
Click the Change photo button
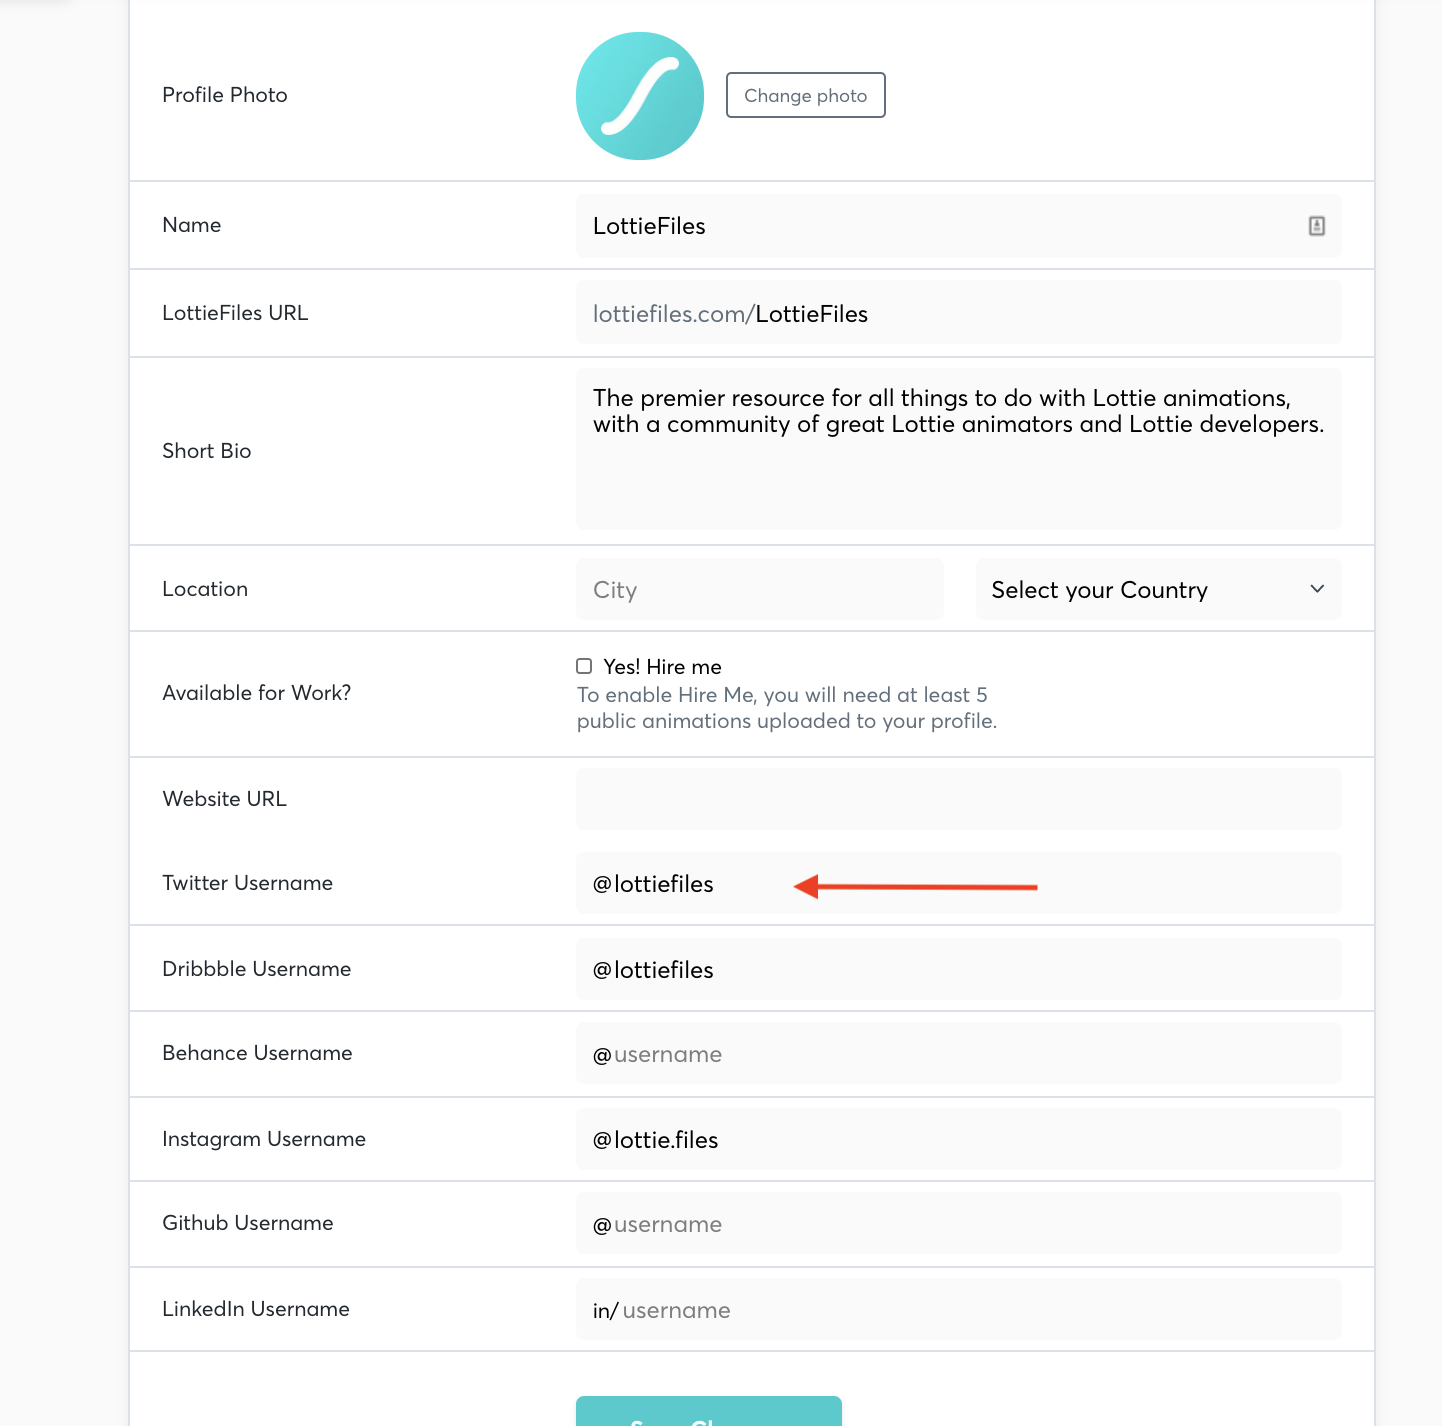click(805, 95)
